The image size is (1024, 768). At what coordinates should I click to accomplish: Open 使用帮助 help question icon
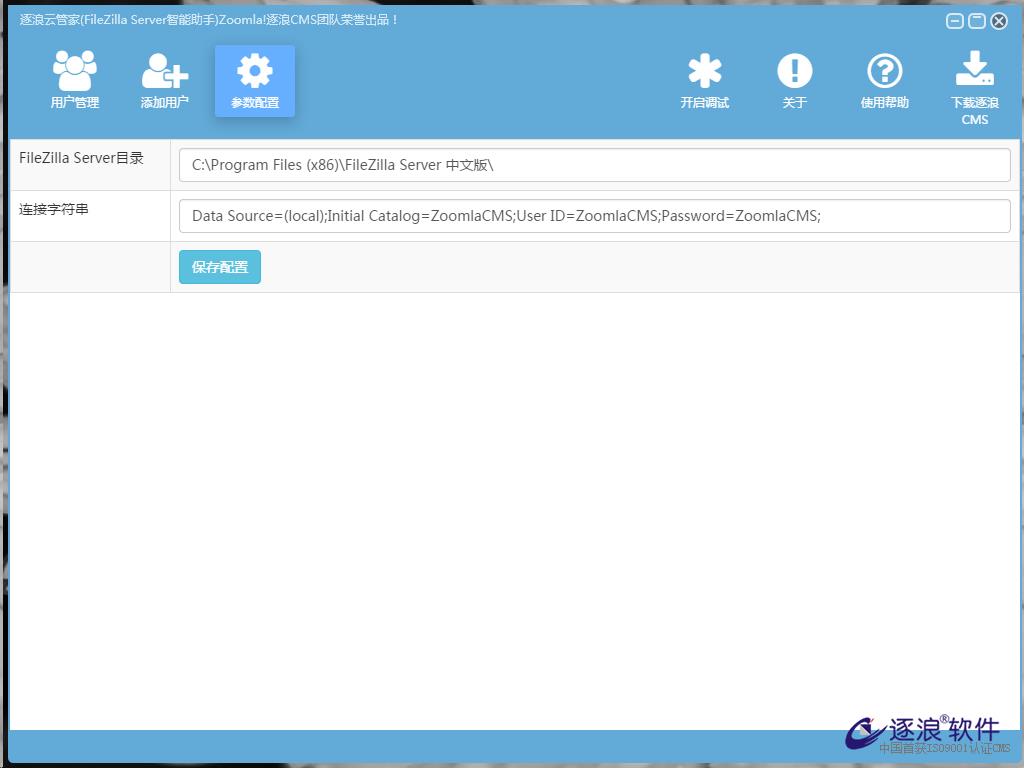coord(885,80)
